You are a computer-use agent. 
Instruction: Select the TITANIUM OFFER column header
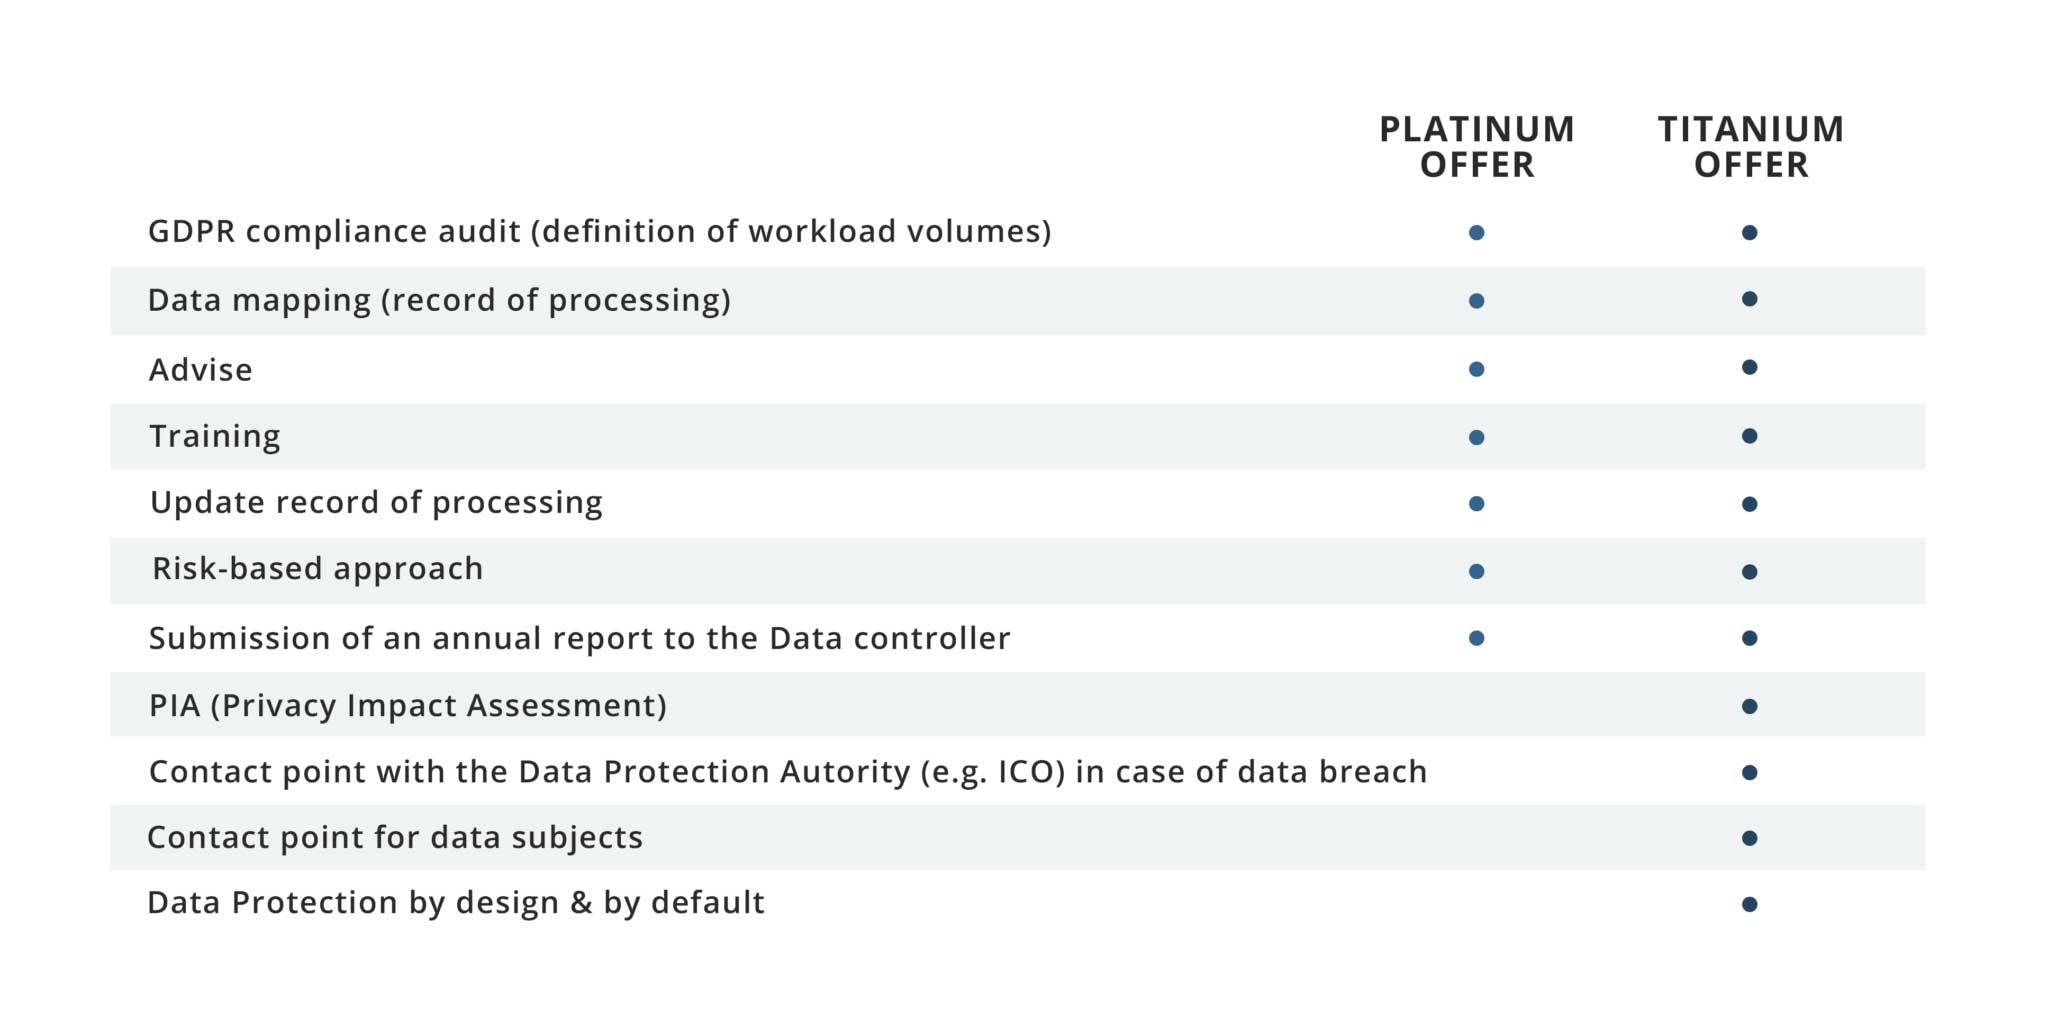pos(1750,147)
